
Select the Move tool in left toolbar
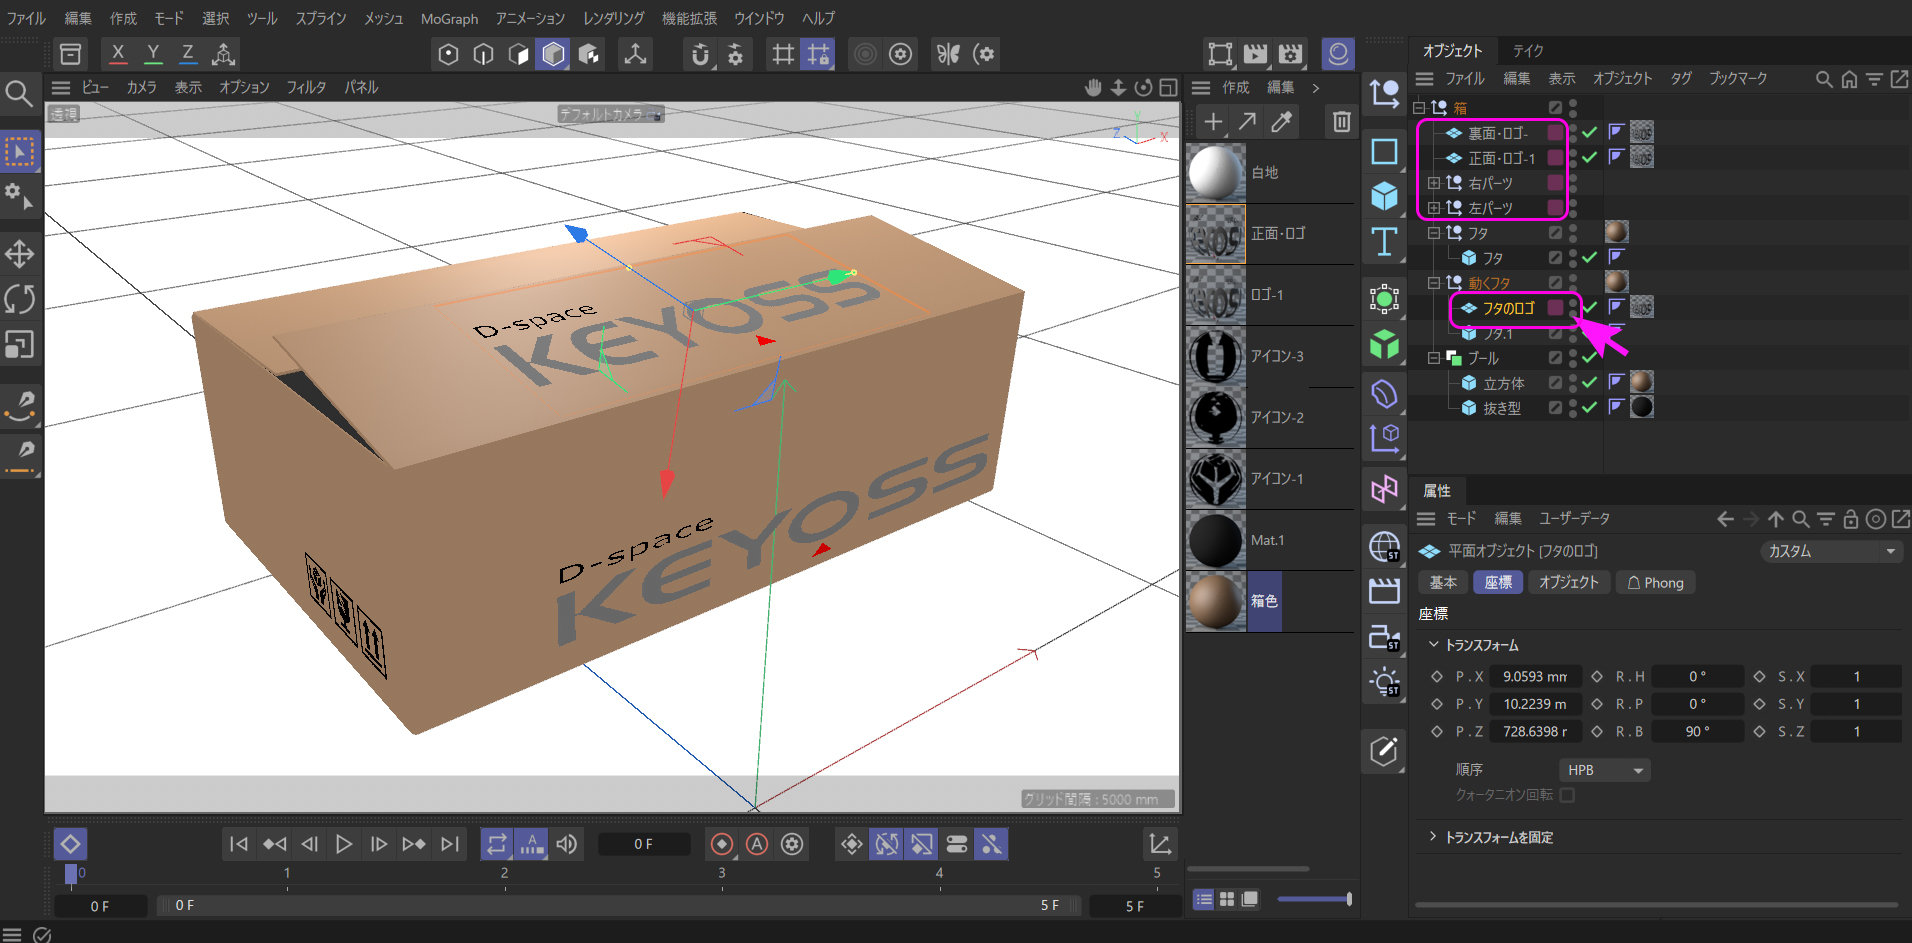pyautogui.click(x=20, y=254)
